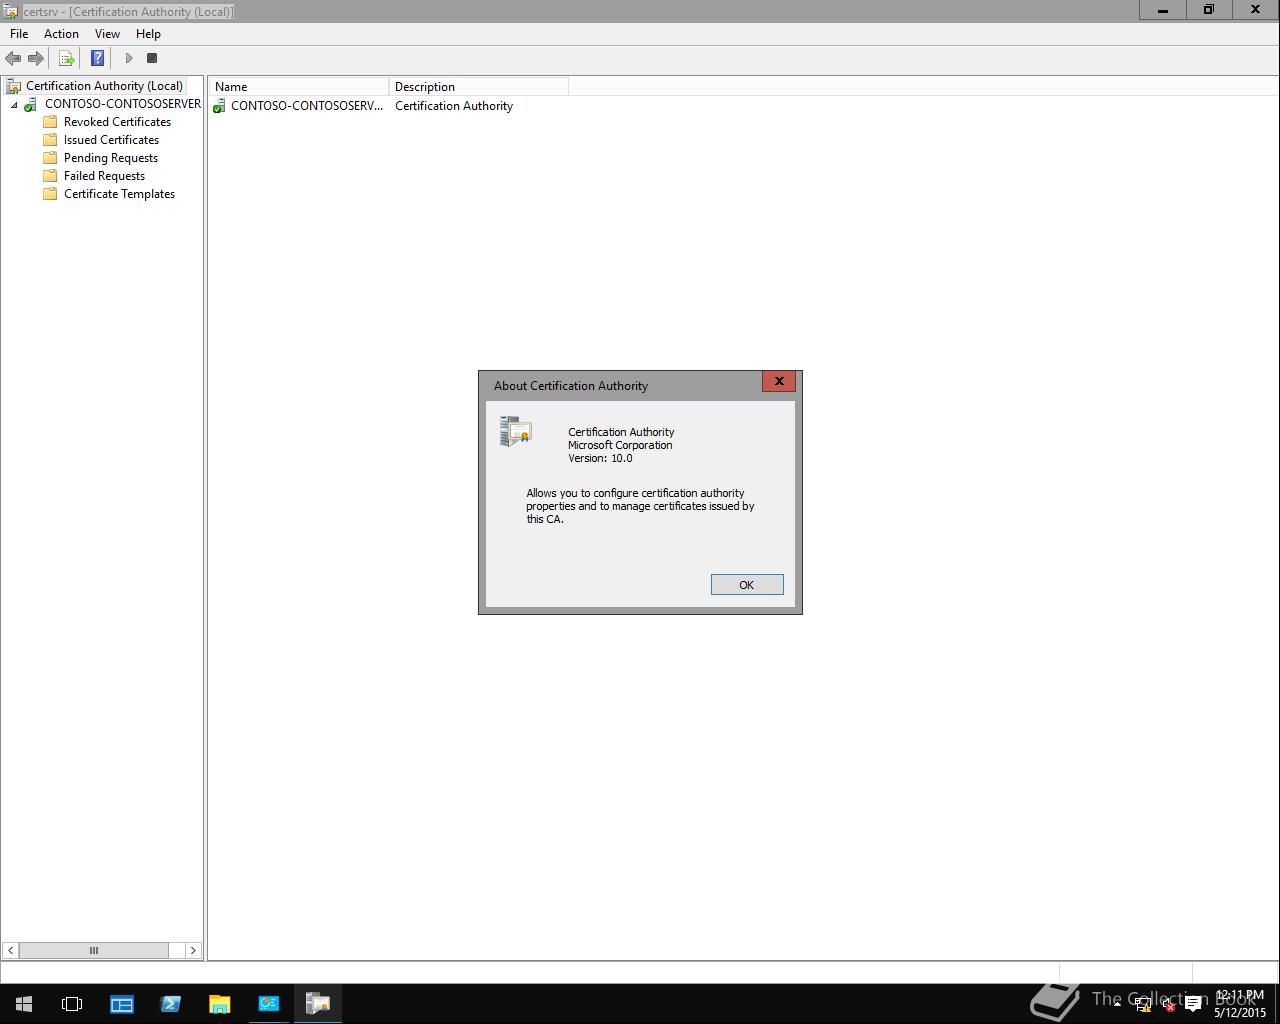Open the Help toolbar icon
The width and height of the screenshot is (1280, 1024).
(x=97, y=58)
